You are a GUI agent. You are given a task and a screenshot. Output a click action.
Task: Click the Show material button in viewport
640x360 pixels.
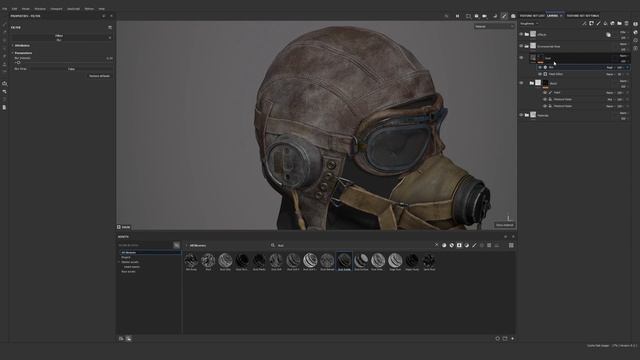tap(504, 225)
